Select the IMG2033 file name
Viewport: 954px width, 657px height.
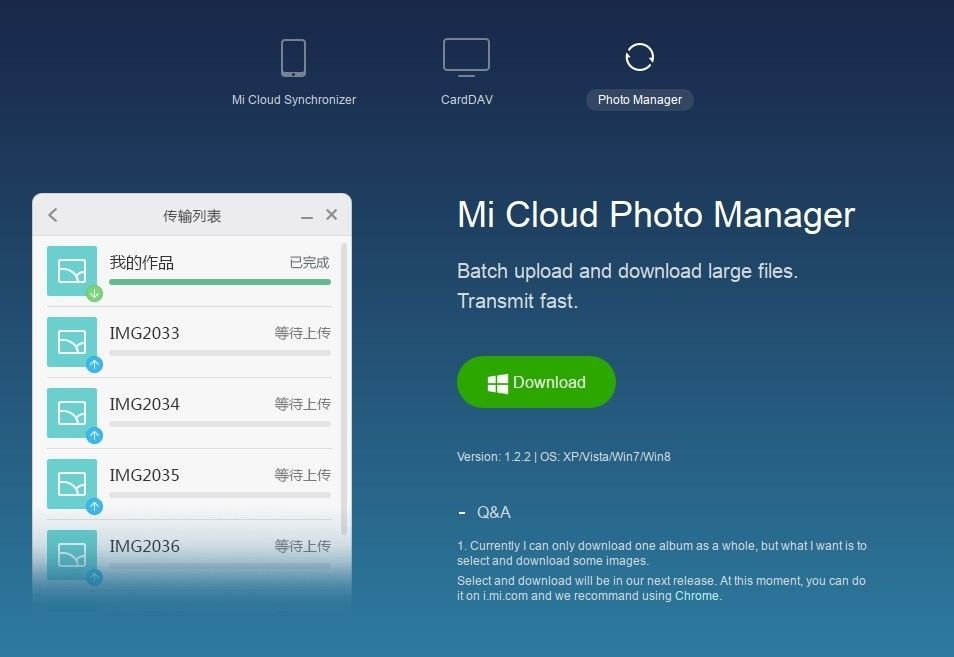pyautogui.click(x=144, y=333)
